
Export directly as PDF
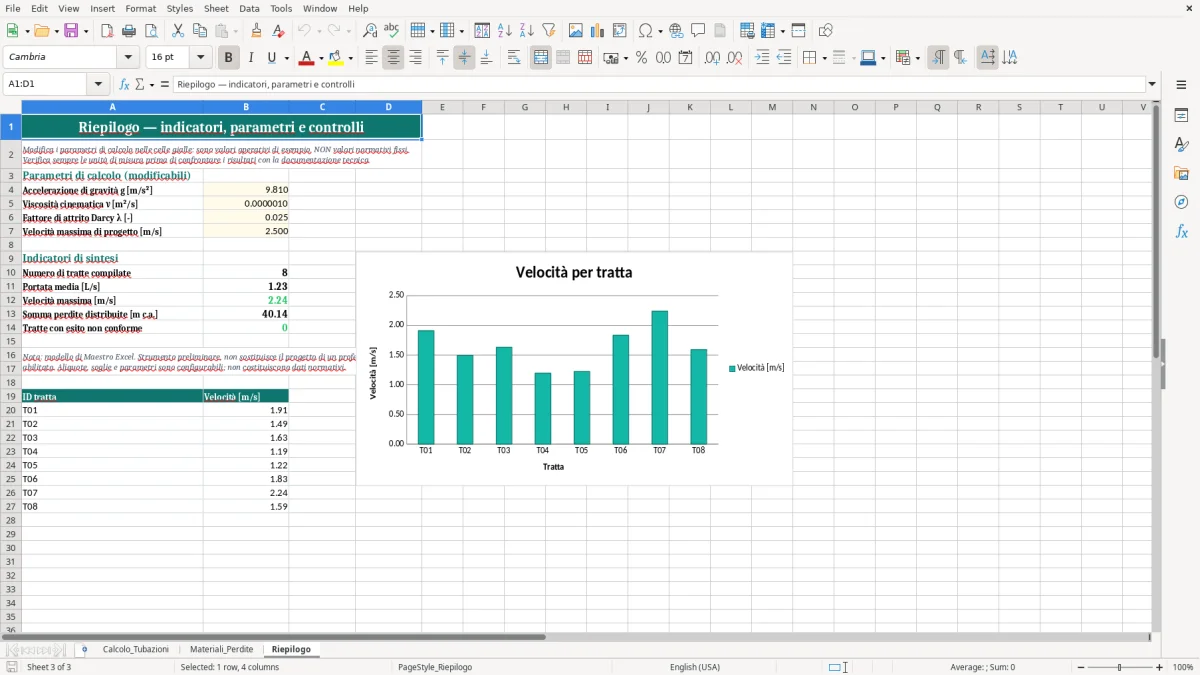(x=107, y=31)
